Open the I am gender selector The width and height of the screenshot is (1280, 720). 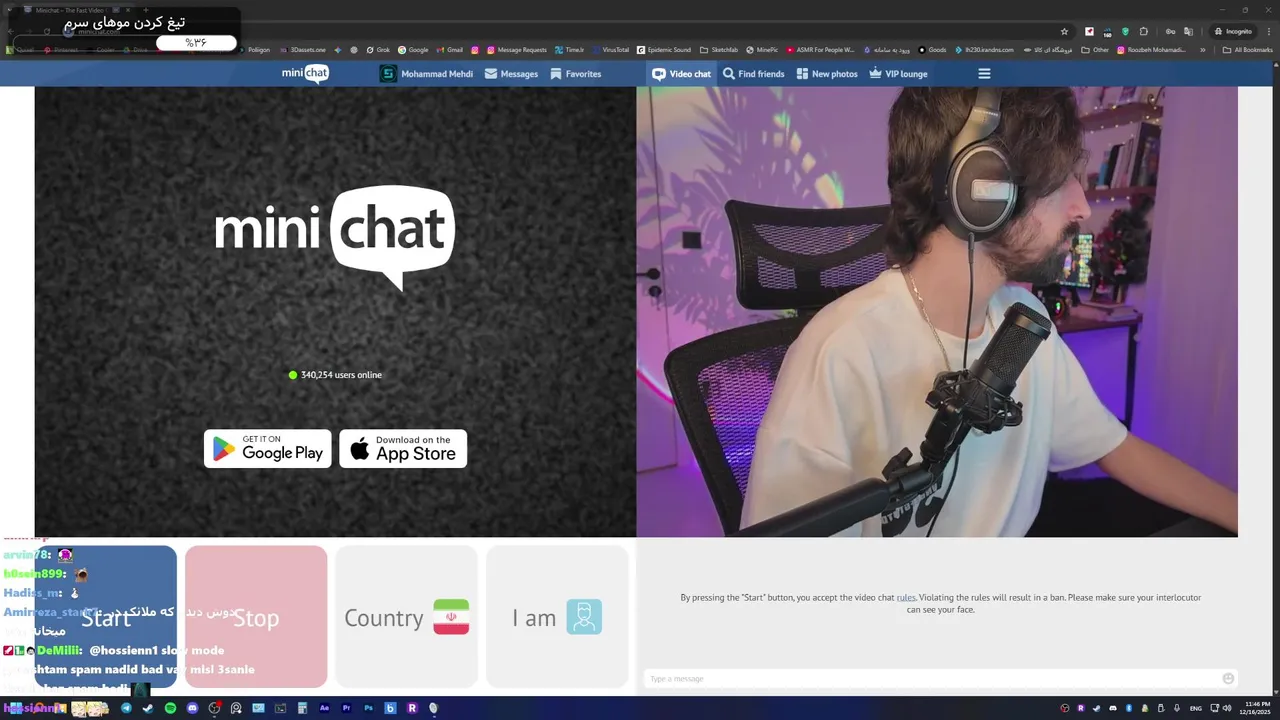pyautogui.click(x=557, y=617)
